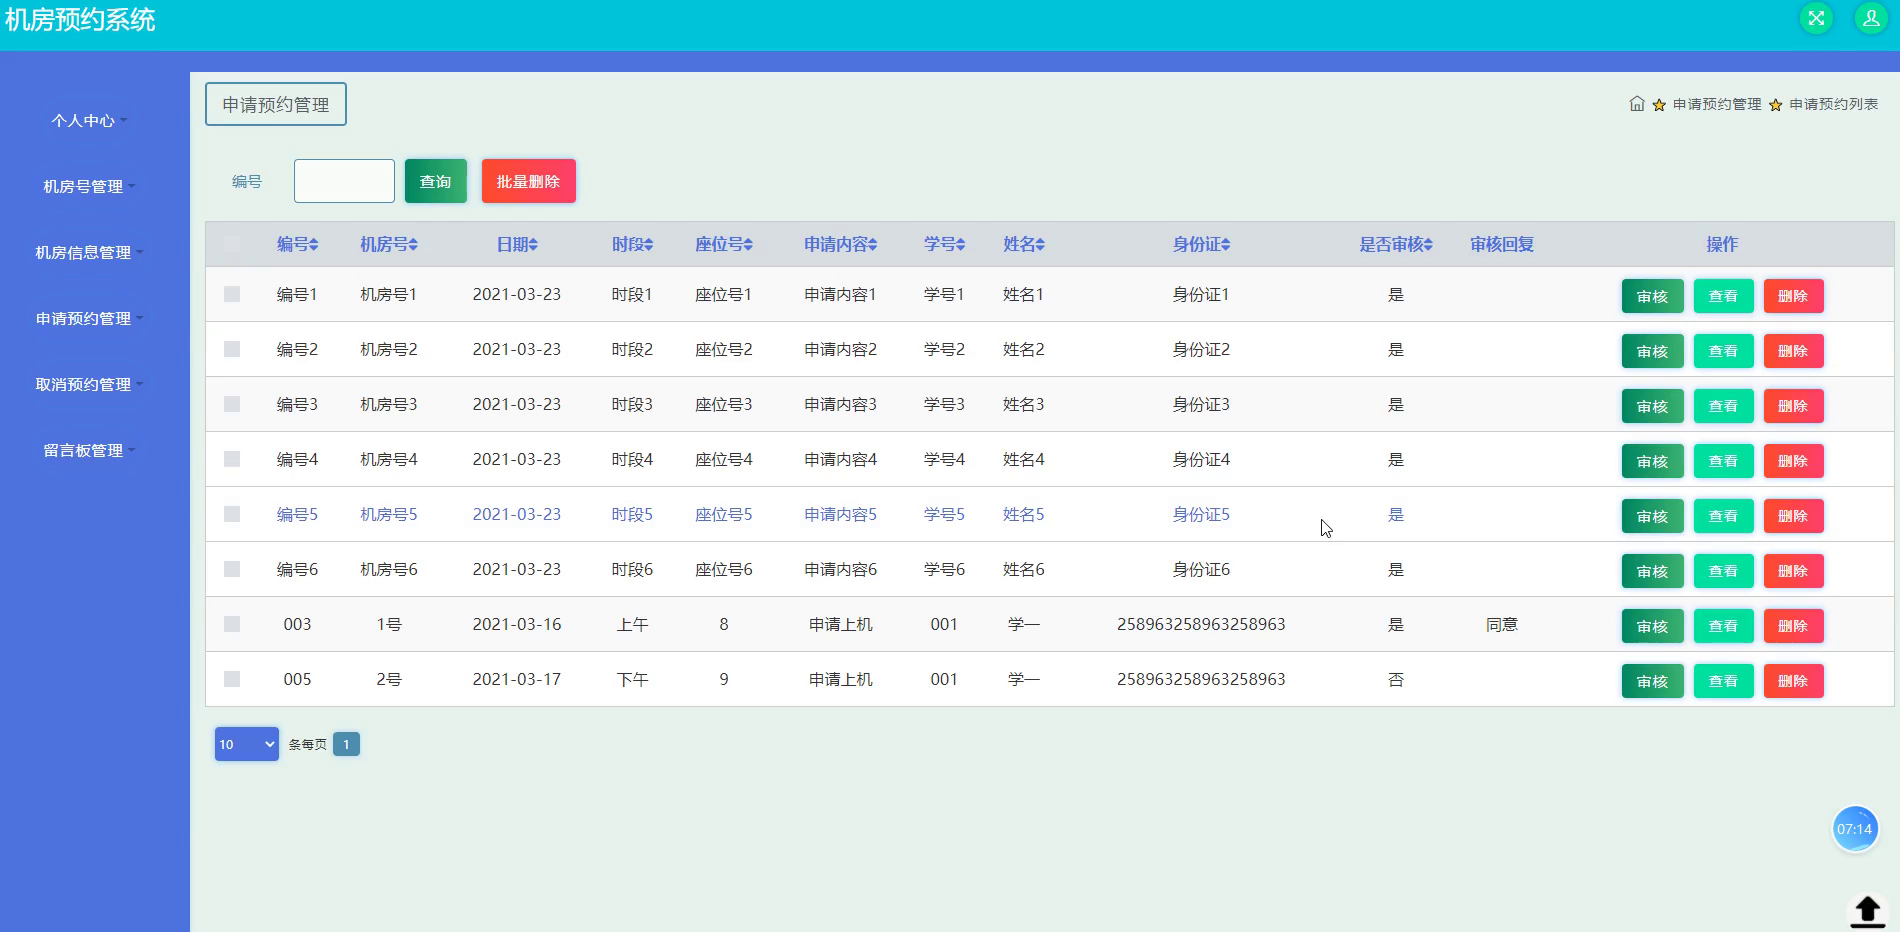Click 查看 for row 编号6
This screenshot has width=1900, height=932.
click(x=1723, y=571)
